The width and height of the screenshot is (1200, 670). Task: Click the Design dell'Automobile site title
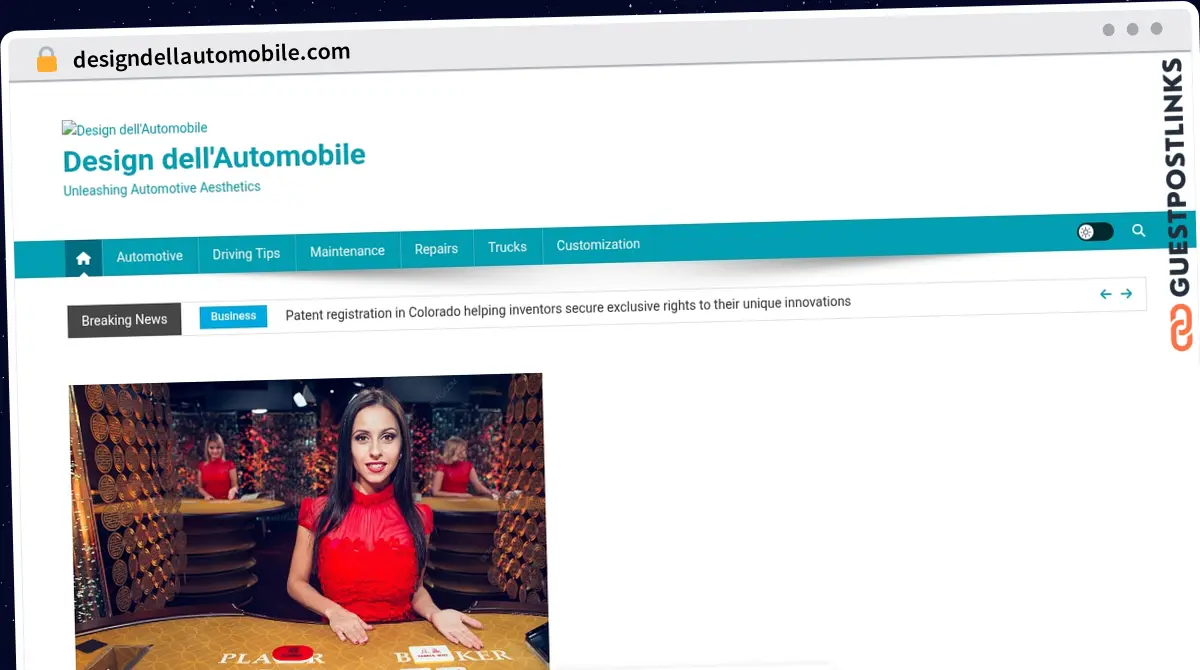pos(214,158)
